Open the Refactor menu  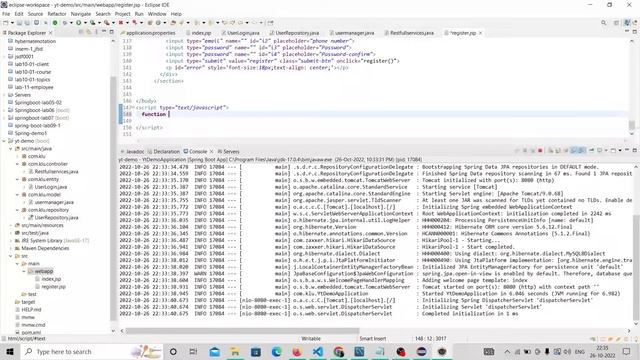point(57,14)
